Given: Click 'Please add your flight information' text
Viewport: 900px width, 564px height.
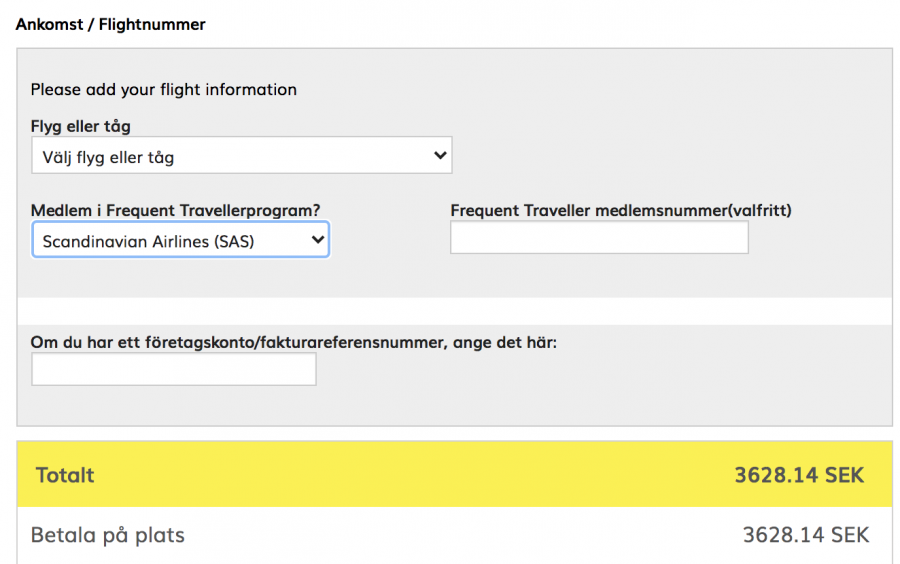Looking at the screenshot, I should tap(163, 89).
